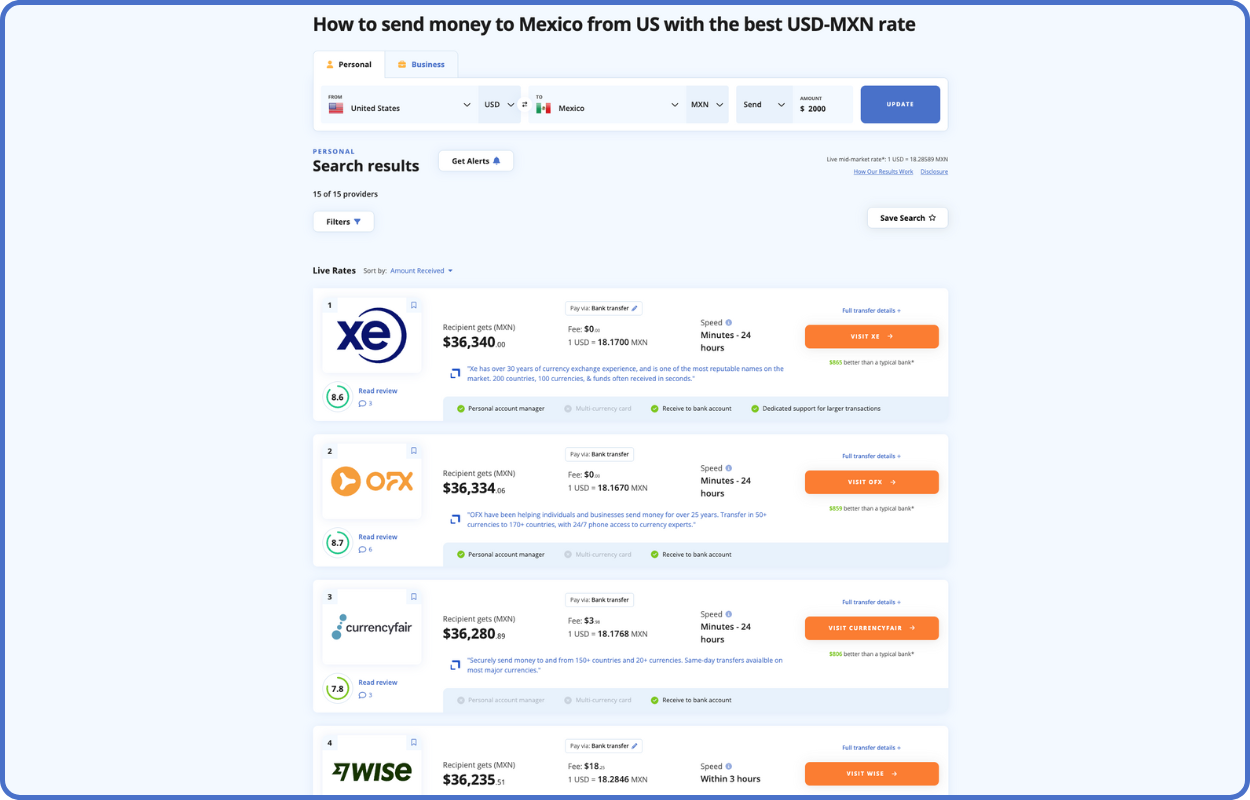Image resolution: width=1250 pixels, height=800 pixels.
Task: Click the Xe logo thumbnail
Action: 371,335
